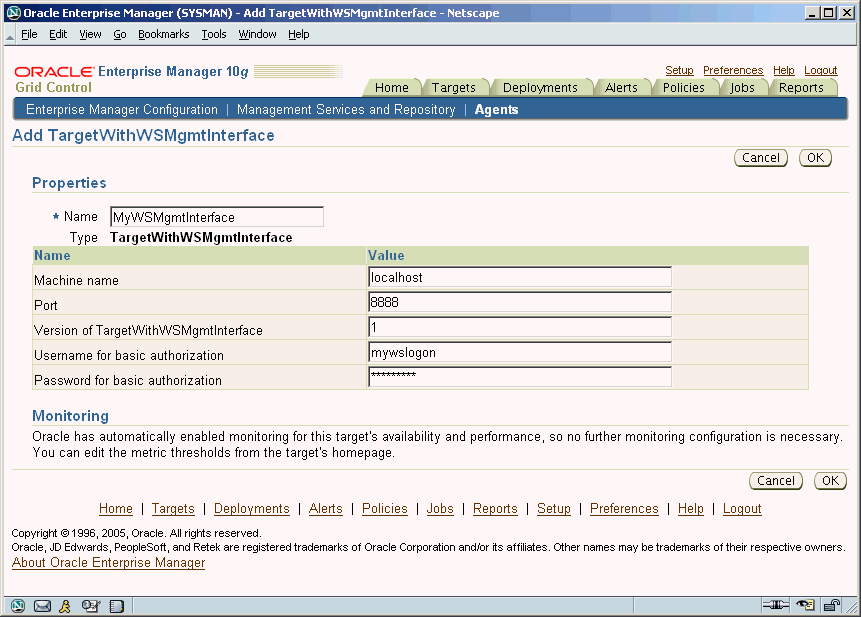Open About Oracle Enterprise Manager link
This screenshot has height=617, width=861.
[x=108, y=563]
